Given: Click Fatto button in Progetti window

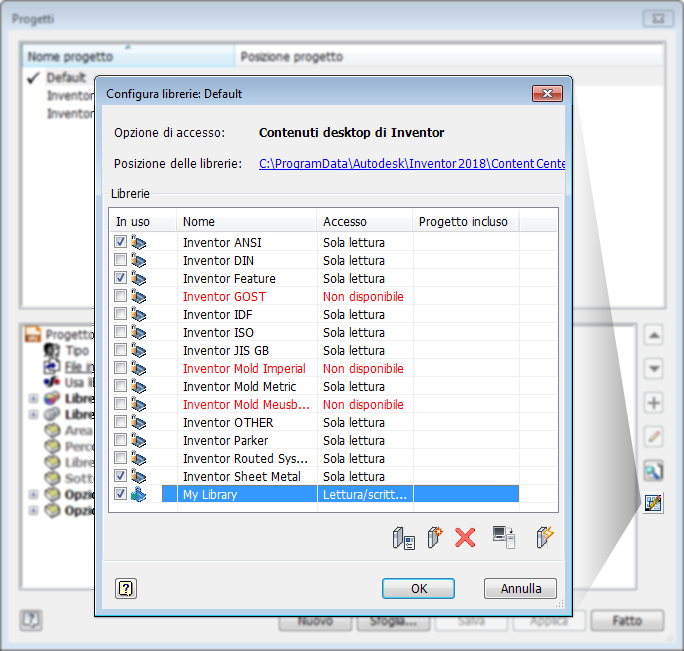Looking at the screenshot, I should [627, 620].
